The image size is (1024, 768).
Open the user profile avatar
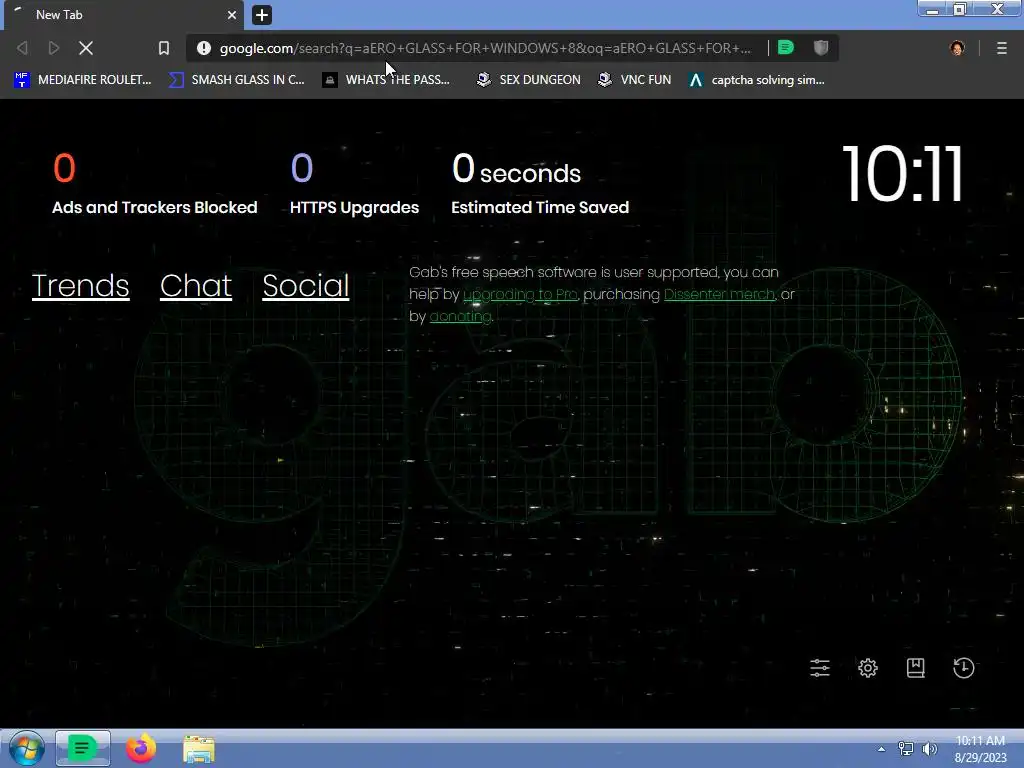(957, 48)
